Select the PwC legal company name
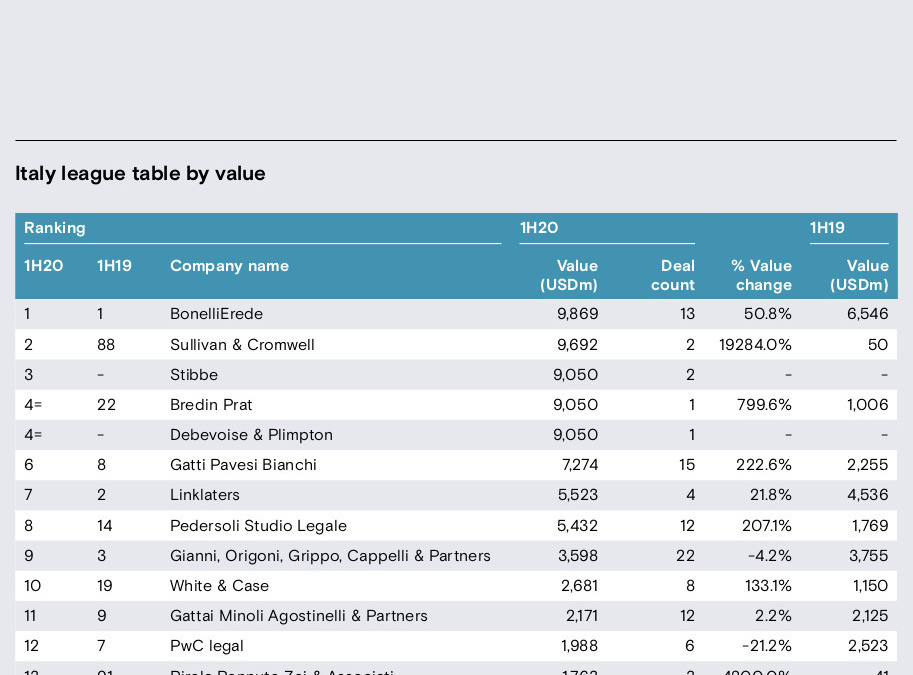 click(x=207, y=646)
